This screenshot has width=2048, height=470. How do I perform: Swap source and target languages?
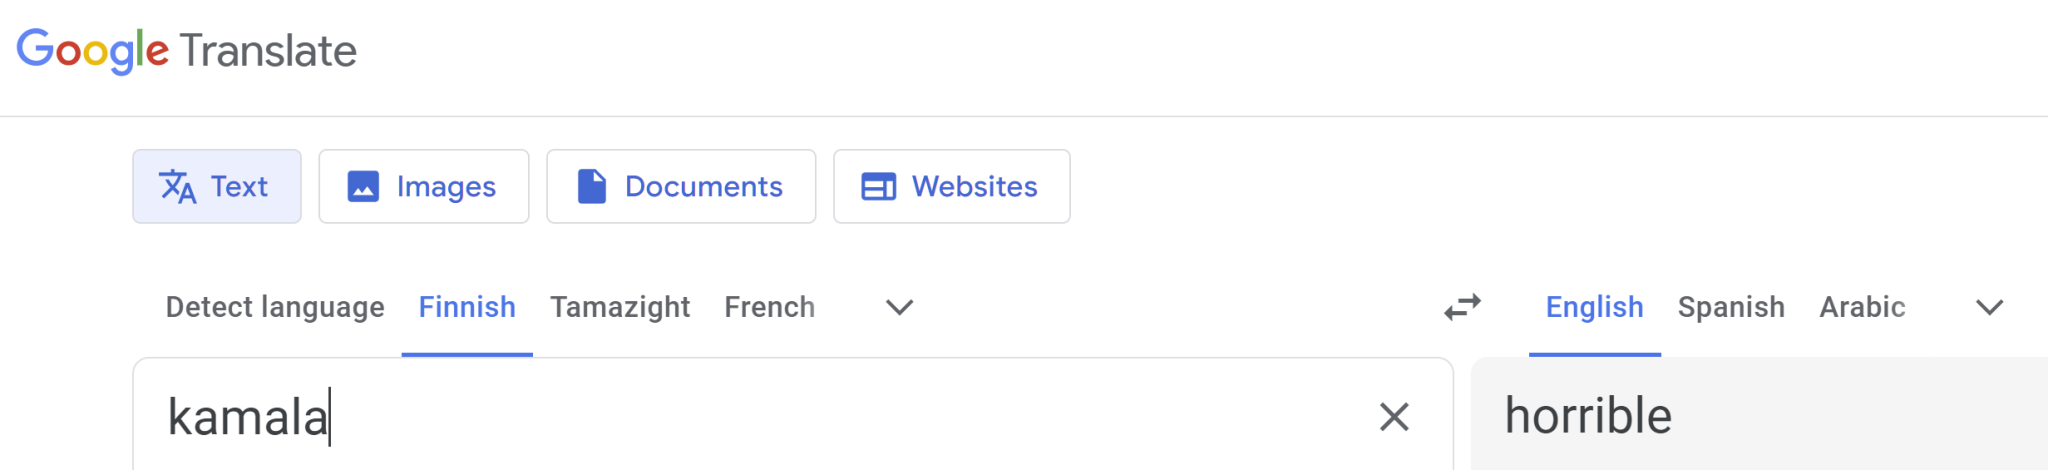[1463, 307]
